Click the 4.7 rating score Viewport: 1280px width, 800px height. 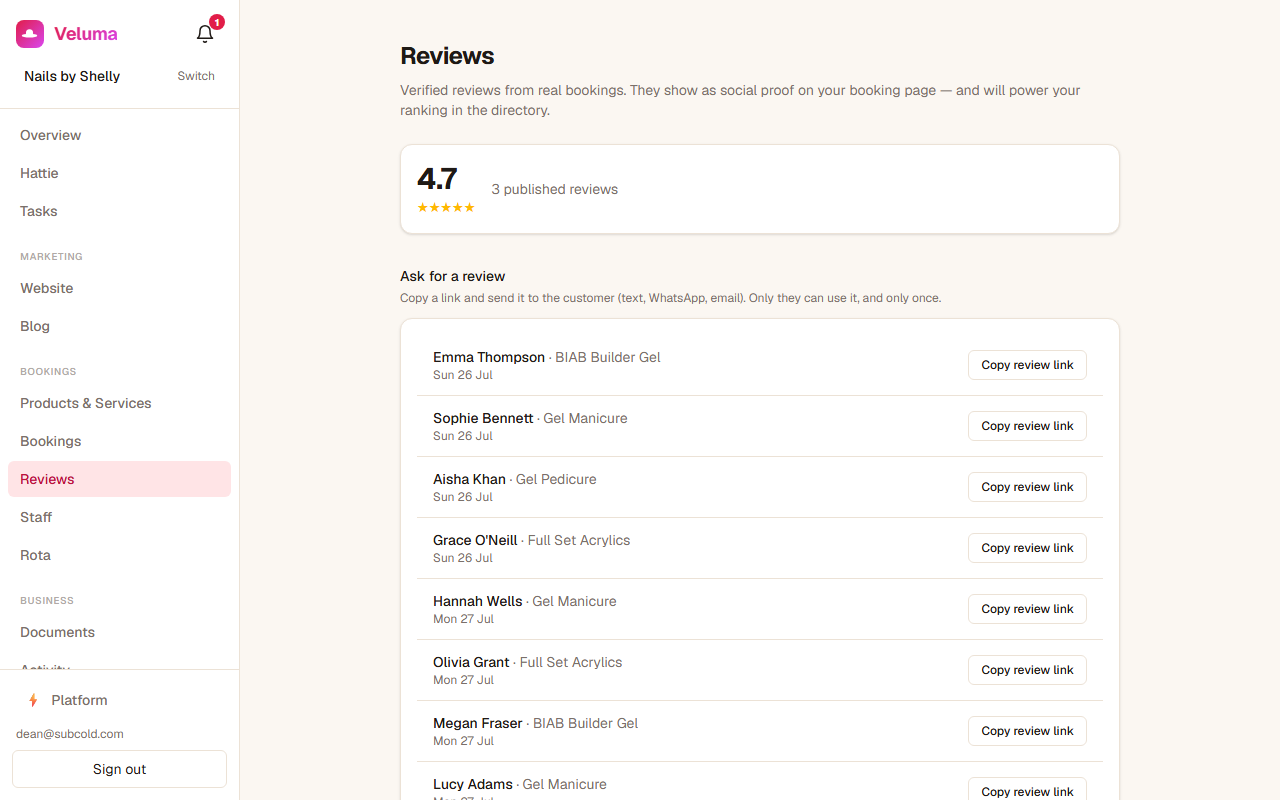click(x=437, y=179)
